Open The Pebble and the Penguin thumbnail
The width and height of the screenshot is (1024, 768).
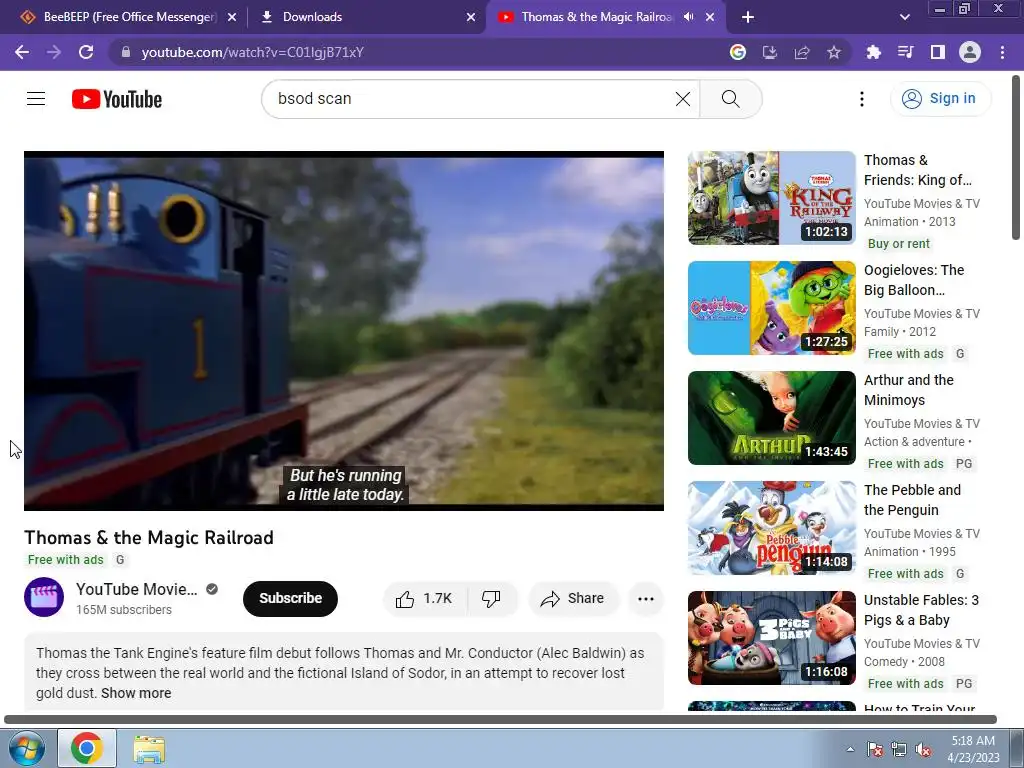pyautogui.click(x=771, y=528)
